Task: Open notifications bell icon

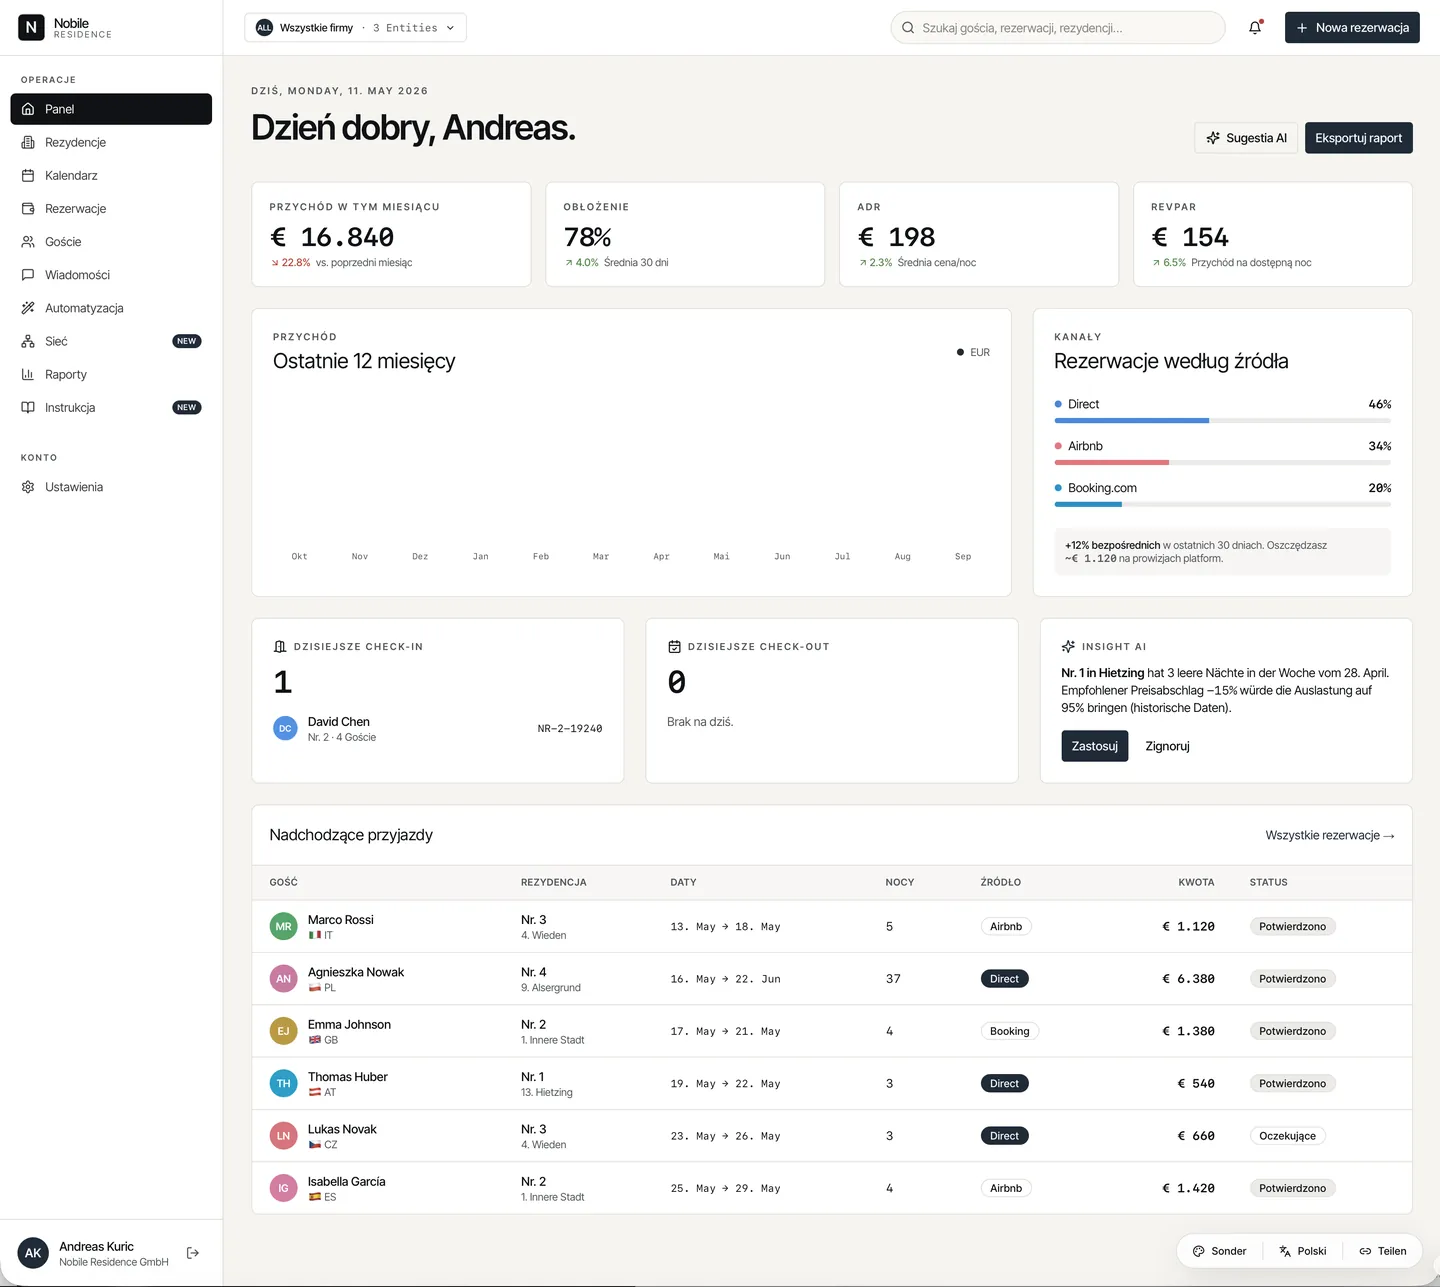Action: click(x=1255, y=28)
